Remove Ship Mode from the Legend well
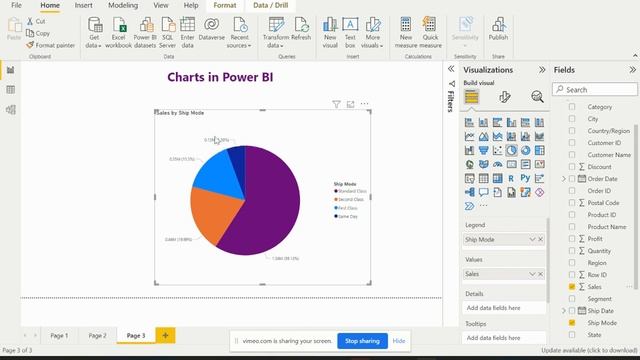 click(541, 240)
